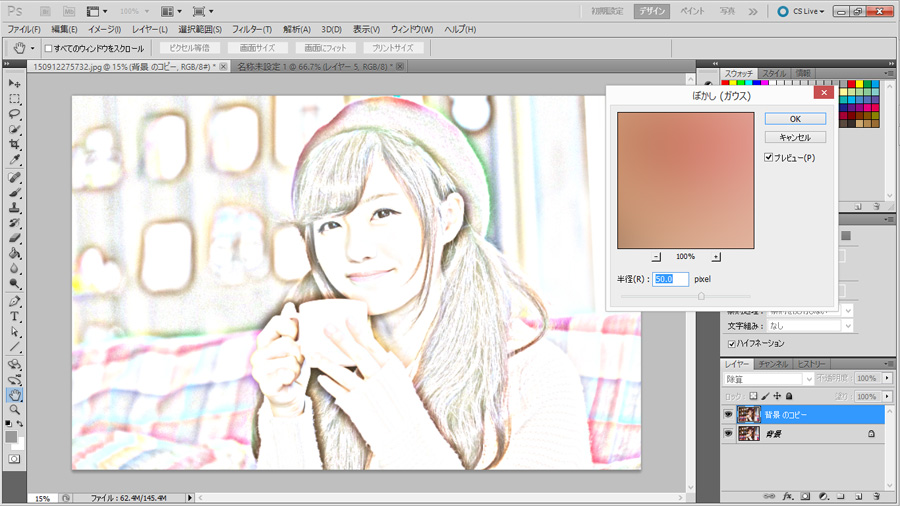Viewport: 900px width, 506px height.
Task: Click the fx layer style icon
Action: [x=788, y=496]
